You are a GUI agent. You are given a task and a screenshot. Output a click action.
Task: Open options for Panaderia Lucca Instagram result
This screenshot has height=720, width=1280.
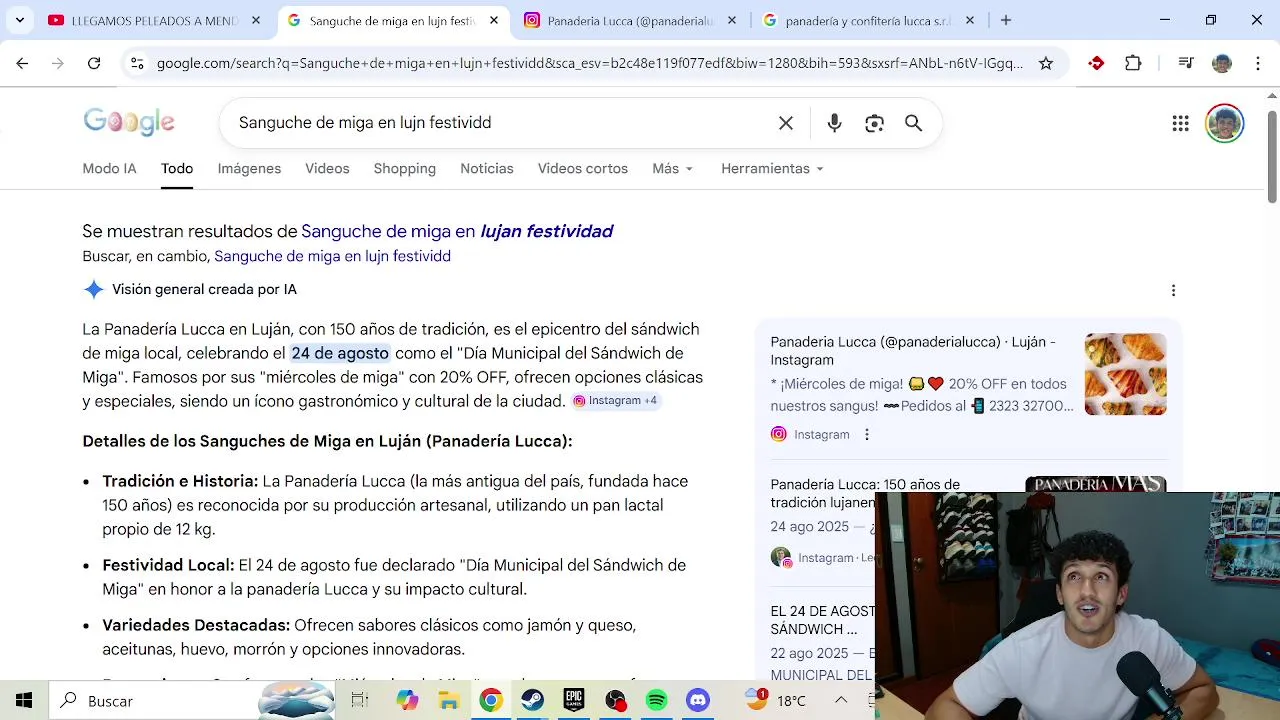(867, 434)
